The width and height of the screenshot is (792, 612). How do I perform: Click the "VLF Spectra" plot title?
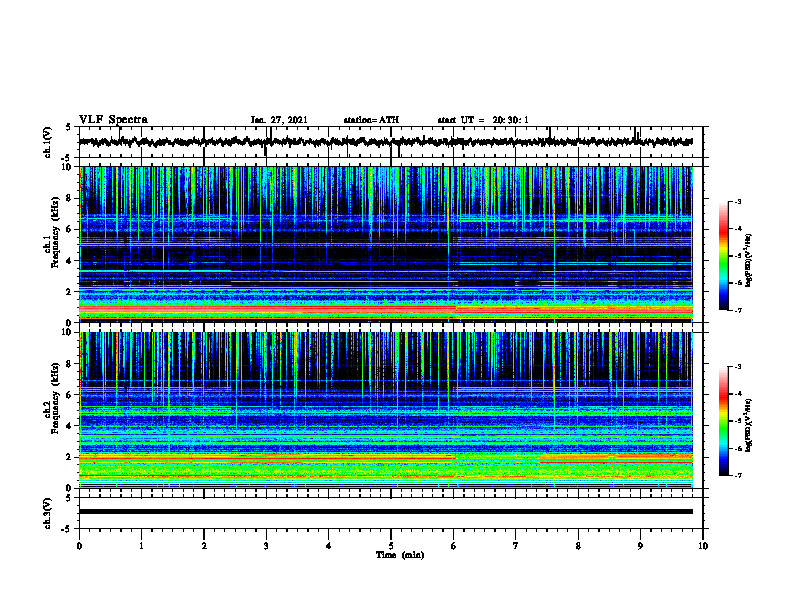[113, 120]
